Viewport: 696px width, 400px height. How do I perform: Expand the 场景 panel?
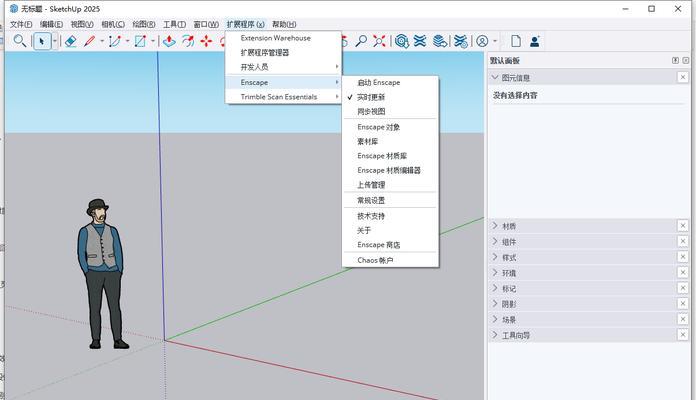[x=494, y=319]
